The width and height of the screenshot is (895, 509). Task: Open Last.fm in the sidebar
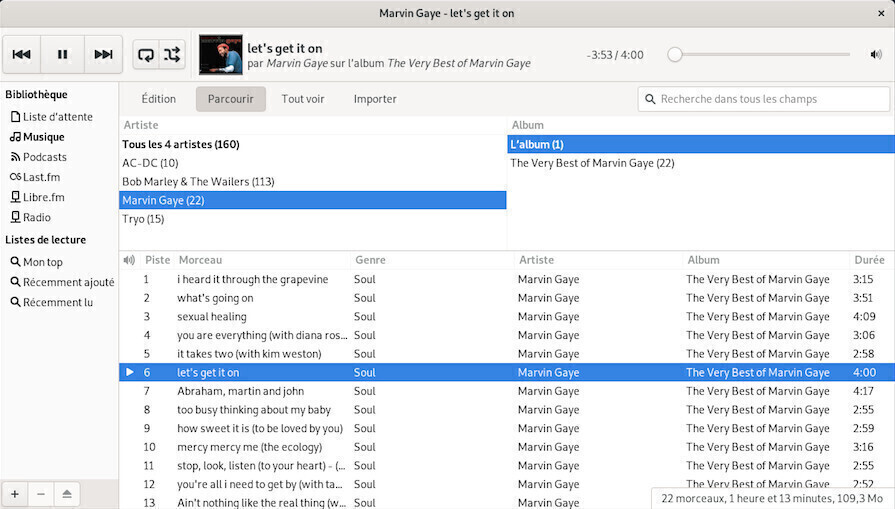click(41, 177)
